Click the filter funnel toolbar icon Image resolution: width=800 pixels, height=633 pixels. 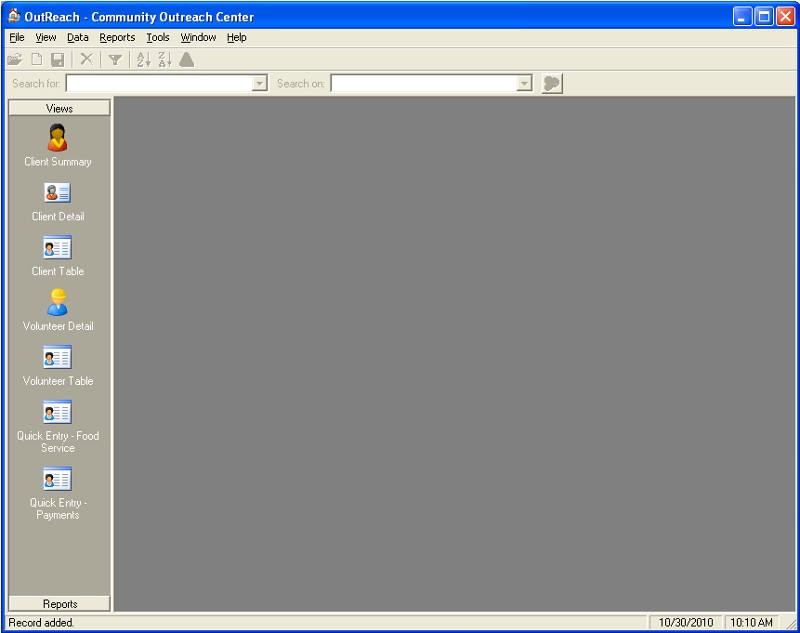click(115, 60)
